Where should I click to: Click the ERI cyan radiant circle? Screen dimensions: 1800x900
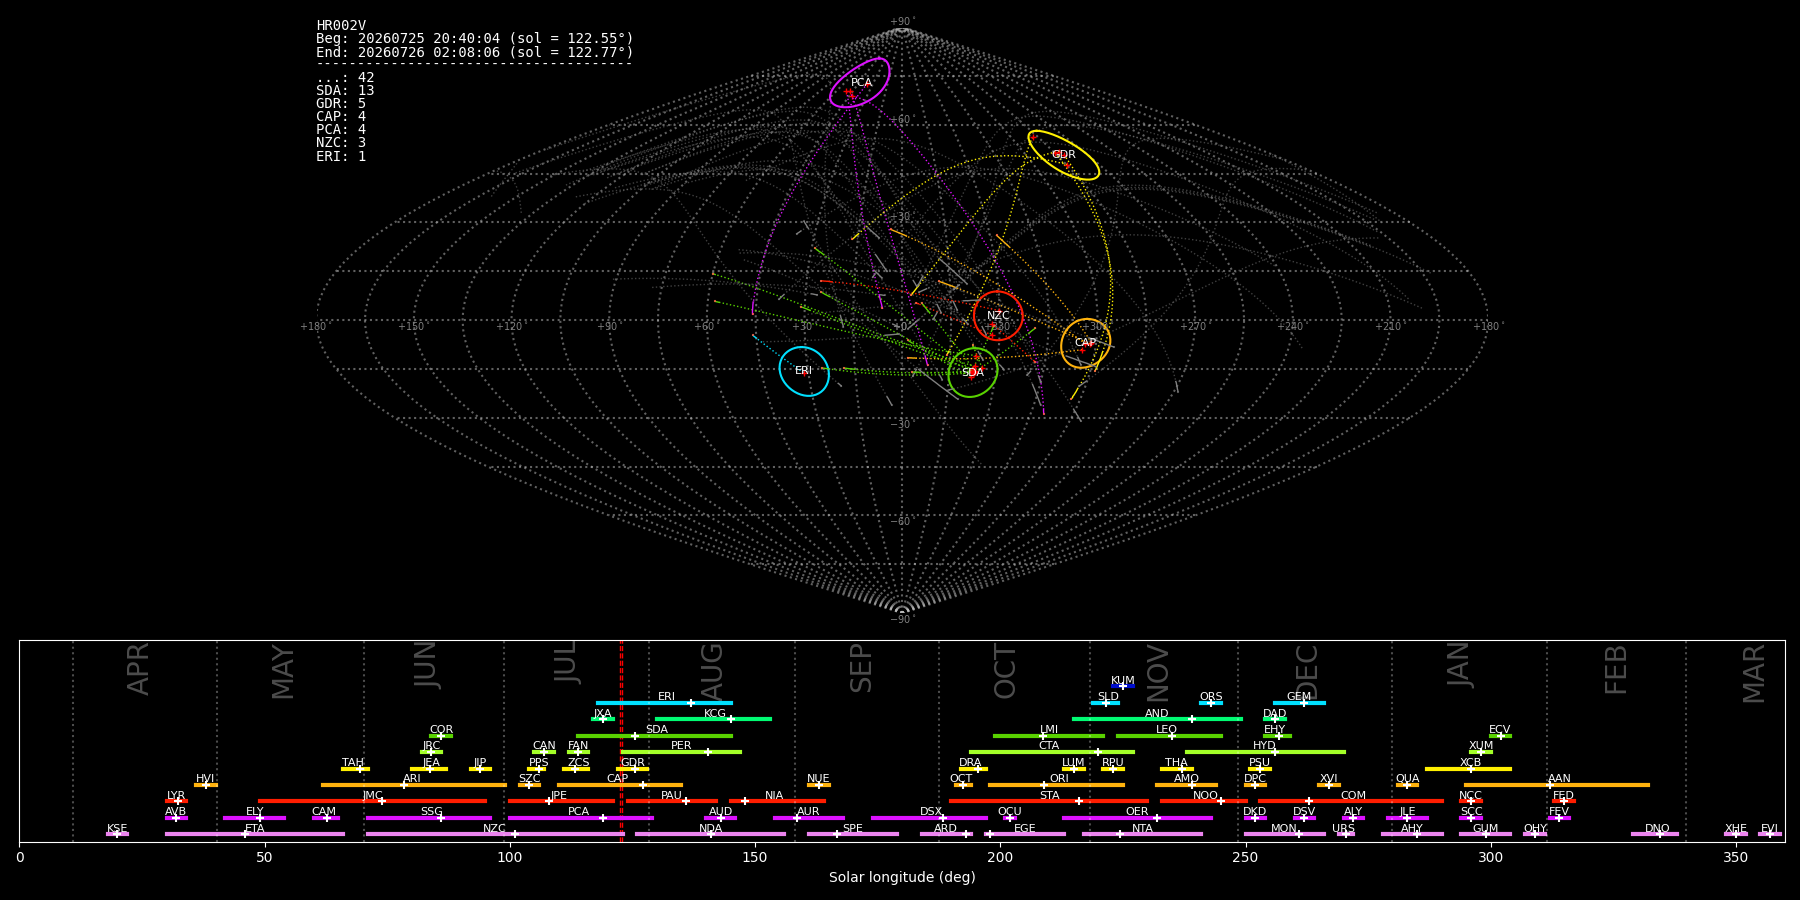click(x=804, y=371)
